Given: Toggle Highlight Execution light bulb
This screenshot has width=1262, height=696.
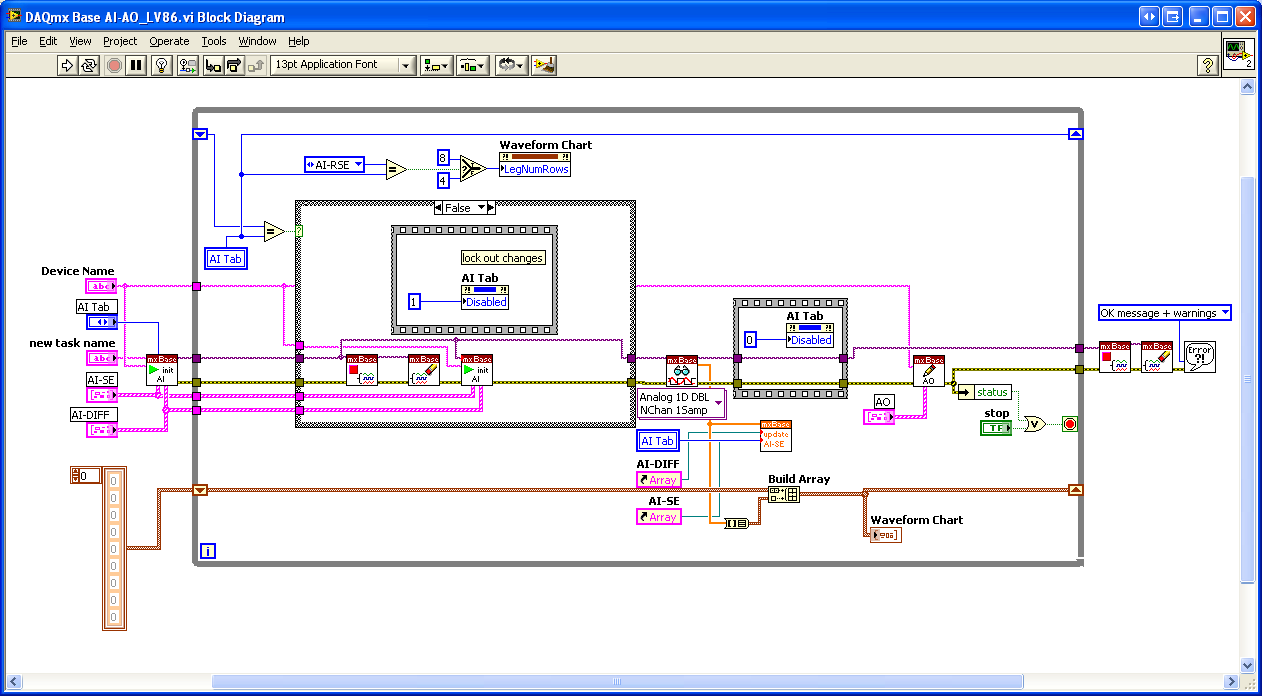Looking at the screenshot, I should point(161,65).
